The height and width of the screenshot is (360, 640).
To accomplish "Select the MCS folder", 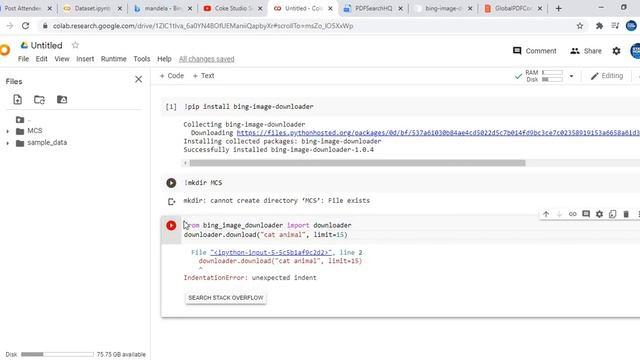I will click(34, 131).
